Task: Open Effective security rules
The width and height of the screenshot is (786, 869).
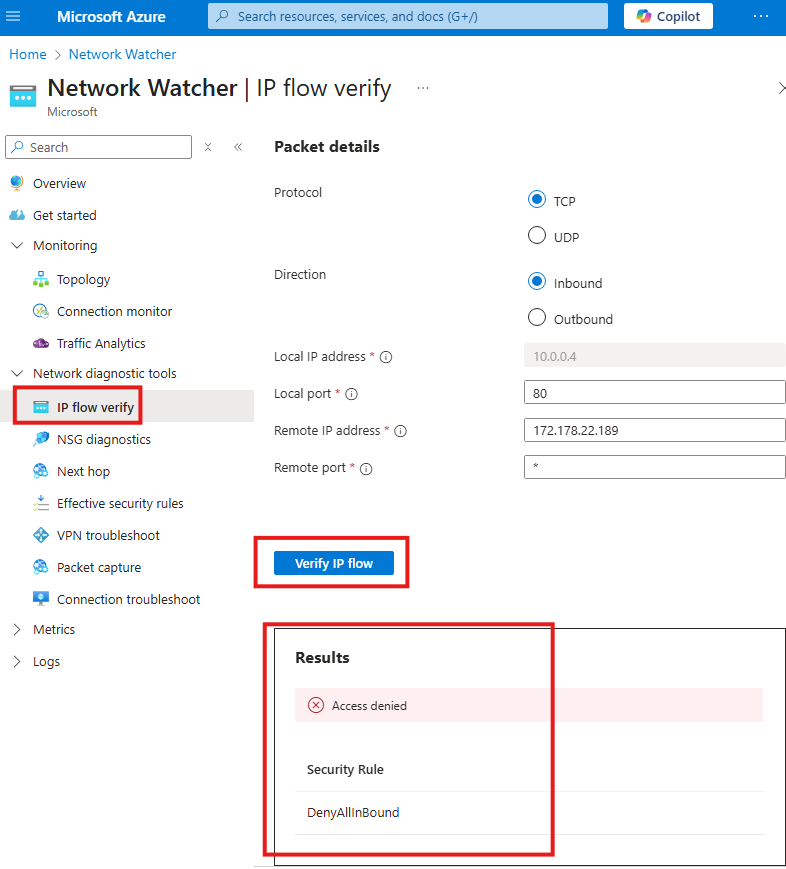Action: (120, 503)
